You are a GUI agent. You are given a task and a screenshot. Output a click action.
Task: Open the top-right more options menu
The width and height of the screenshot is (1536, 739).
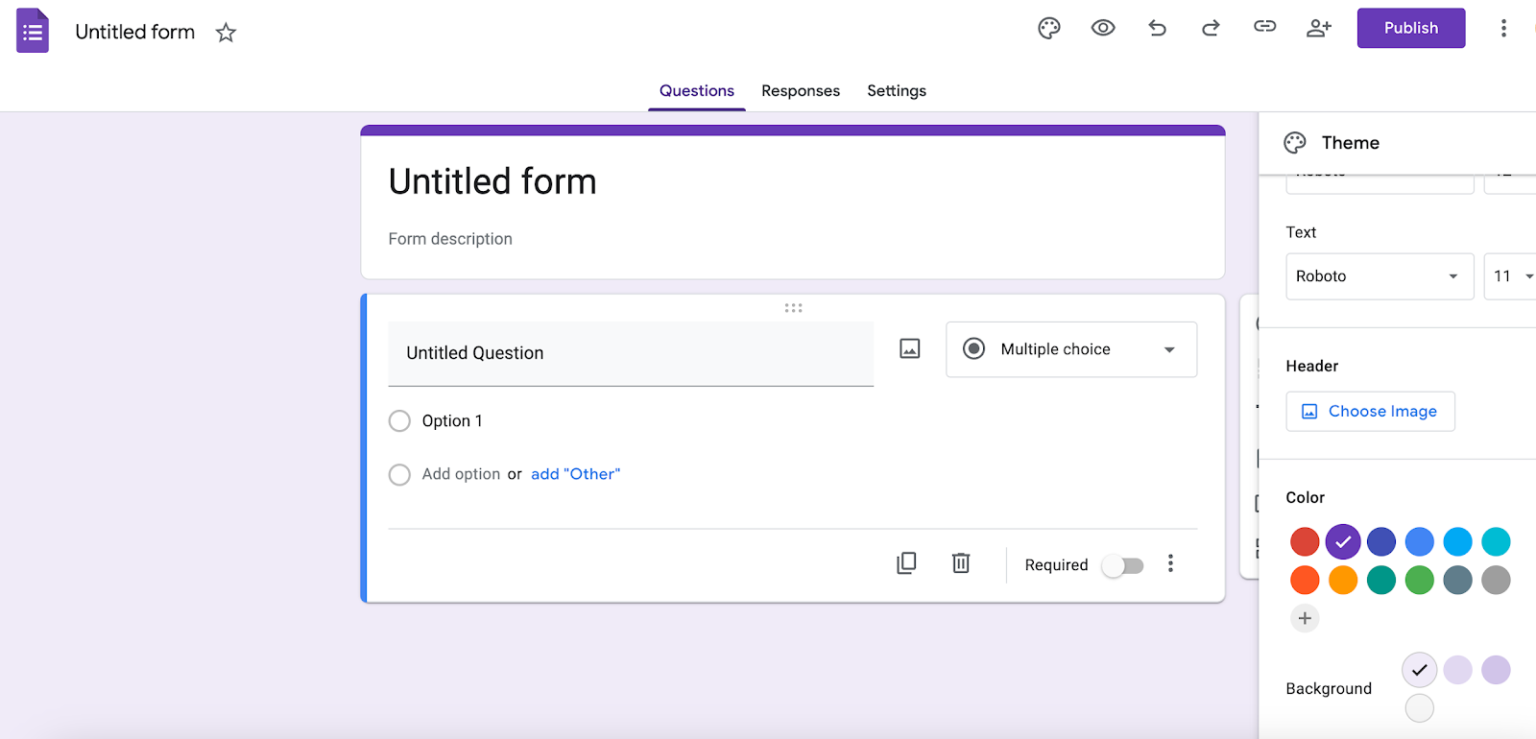pos(1503,28)
